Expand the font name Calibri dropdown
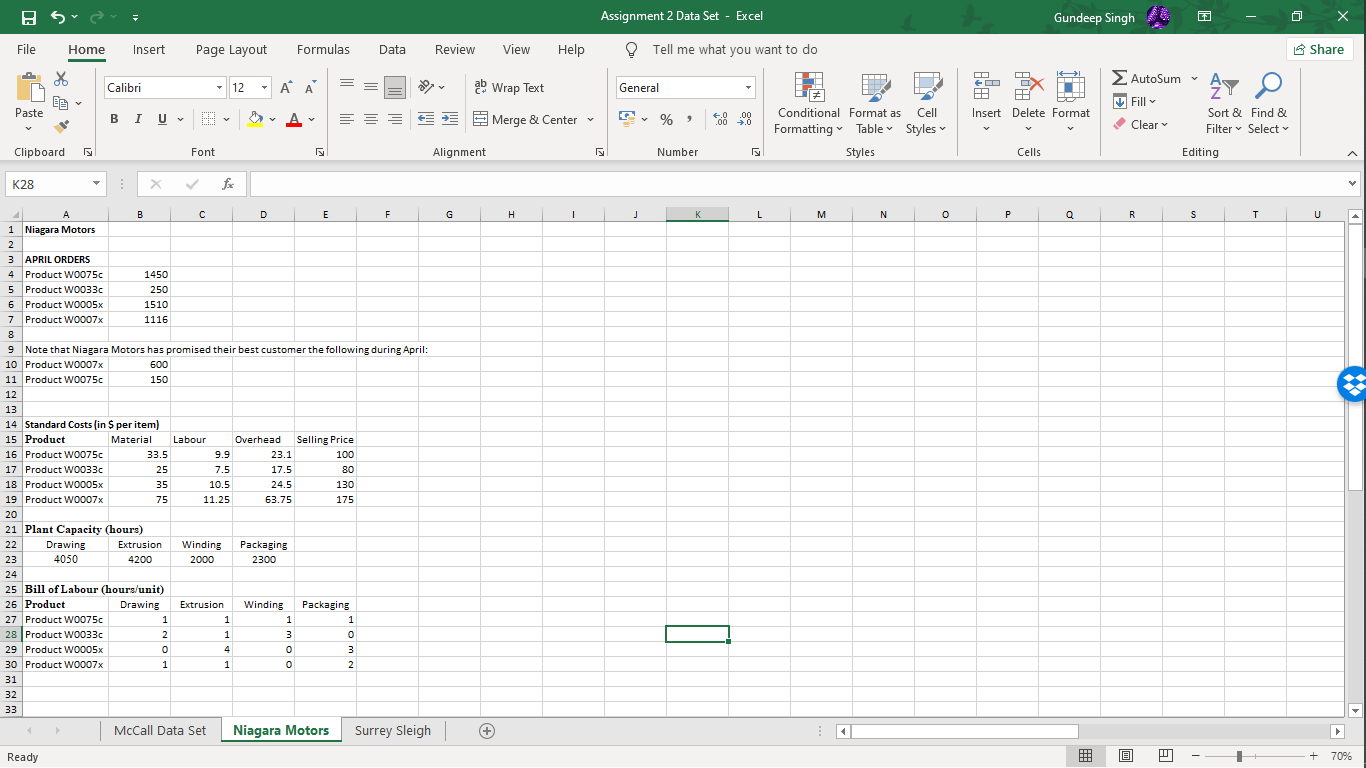Screen dimensions: 1366x768 [x=219, y=88]
